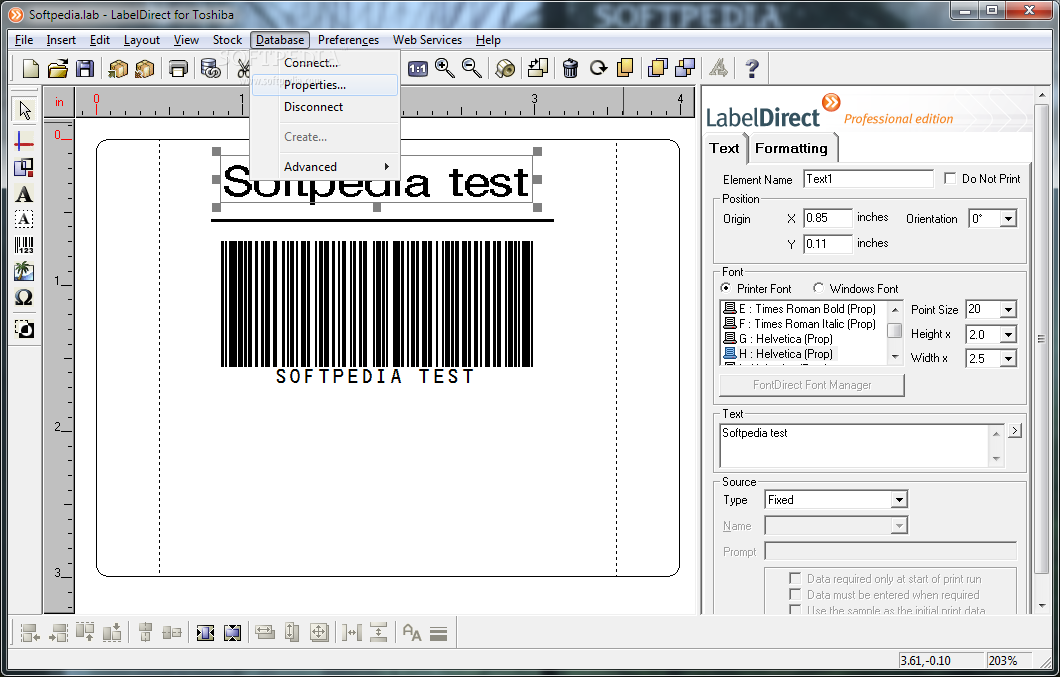Click the font size AA icon

pyautogui.click(x=412, y=633)
